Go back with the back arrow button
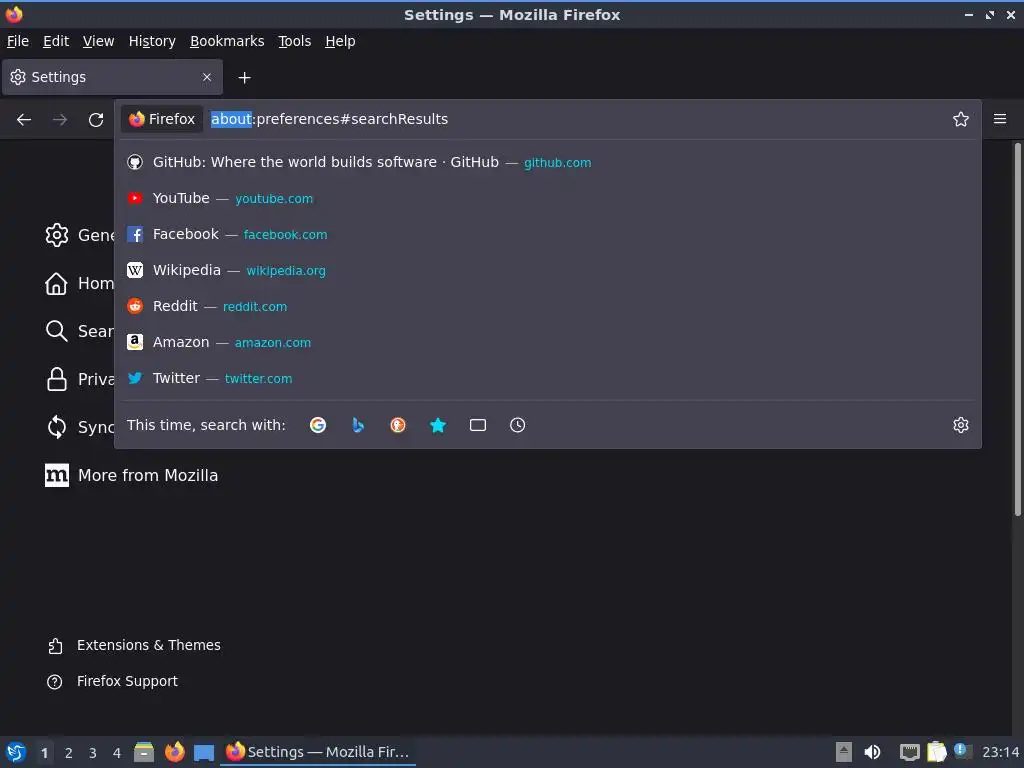This screenshot has width=1024, height=768. [24, 120]
